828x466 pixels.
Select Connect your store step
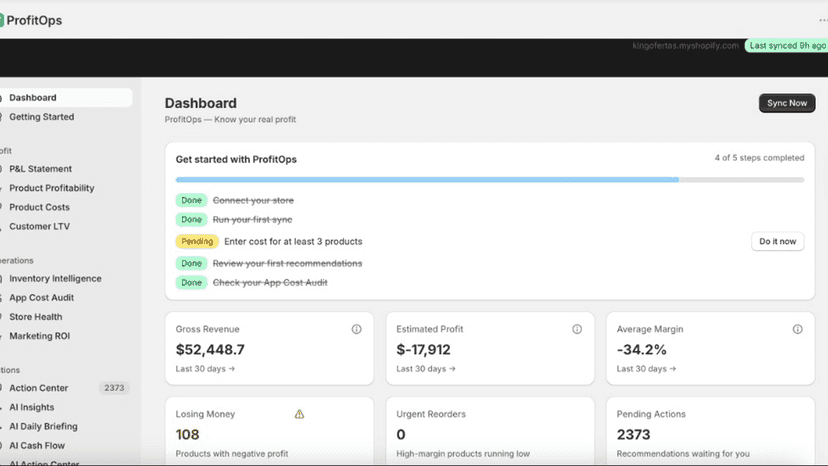pyautogui.click(x=253, y=200)
